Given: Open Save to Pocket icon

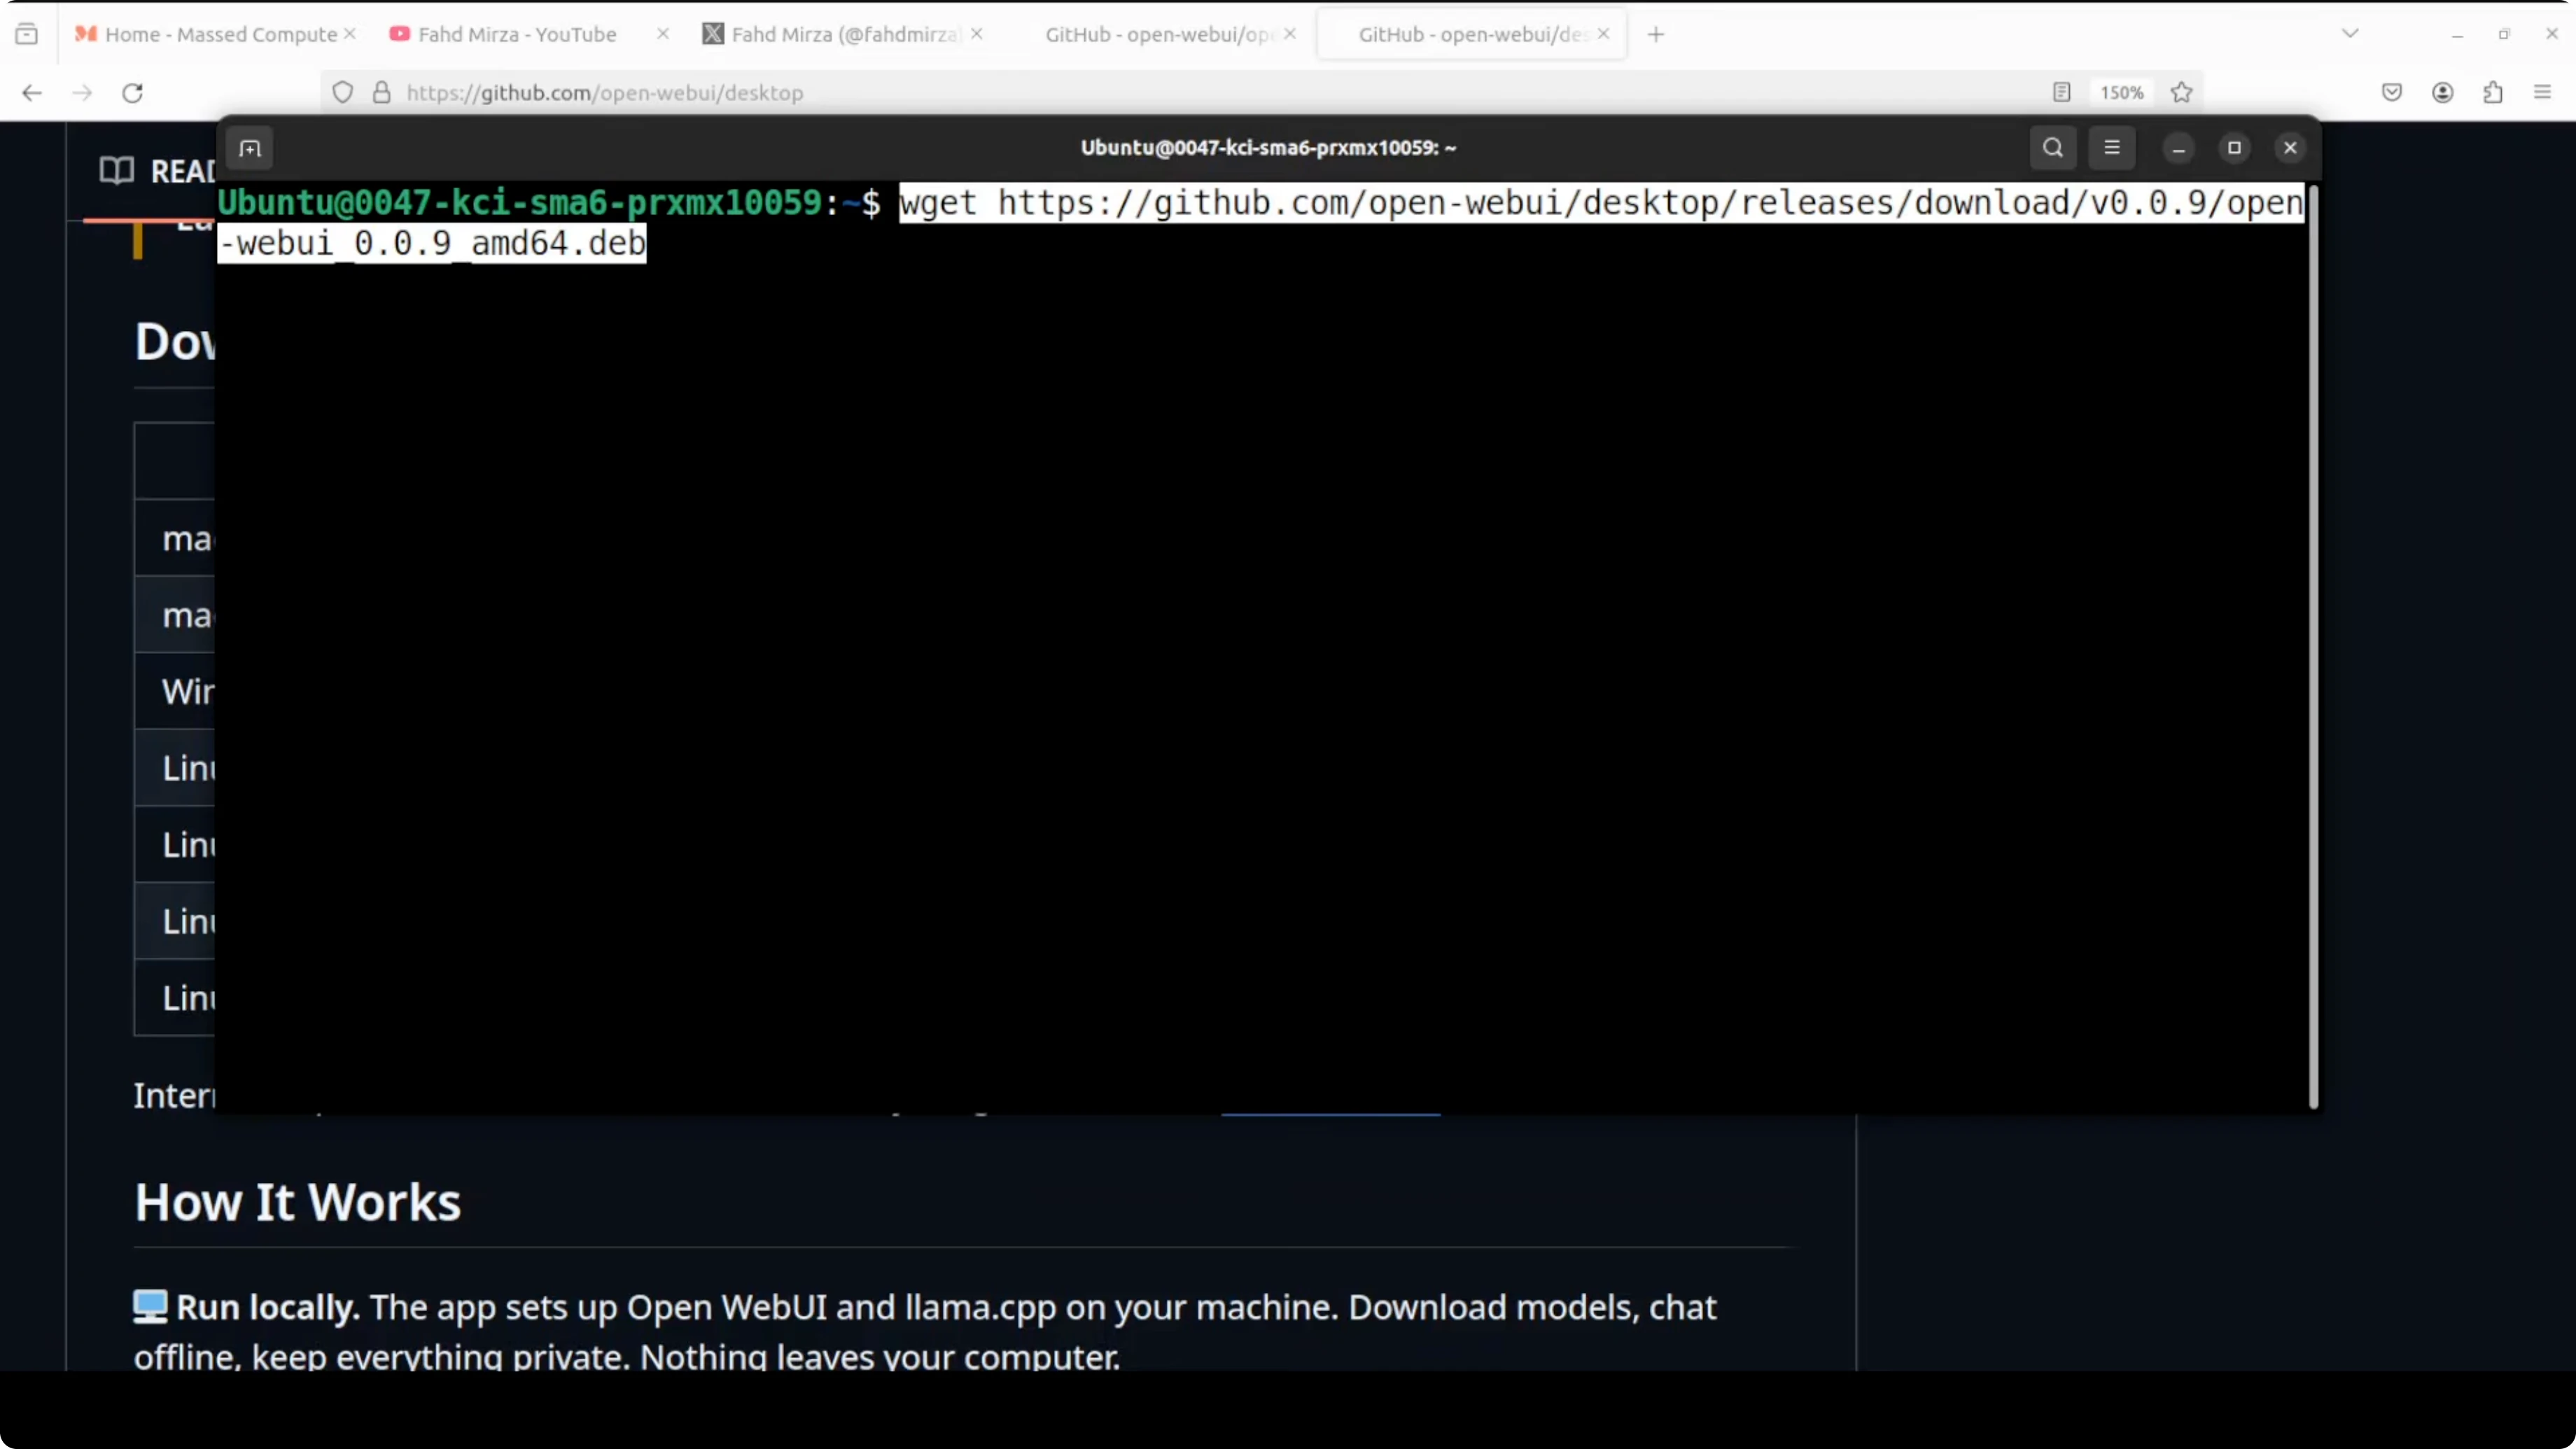Looking at the screenshot, I should pos(2391,93).
